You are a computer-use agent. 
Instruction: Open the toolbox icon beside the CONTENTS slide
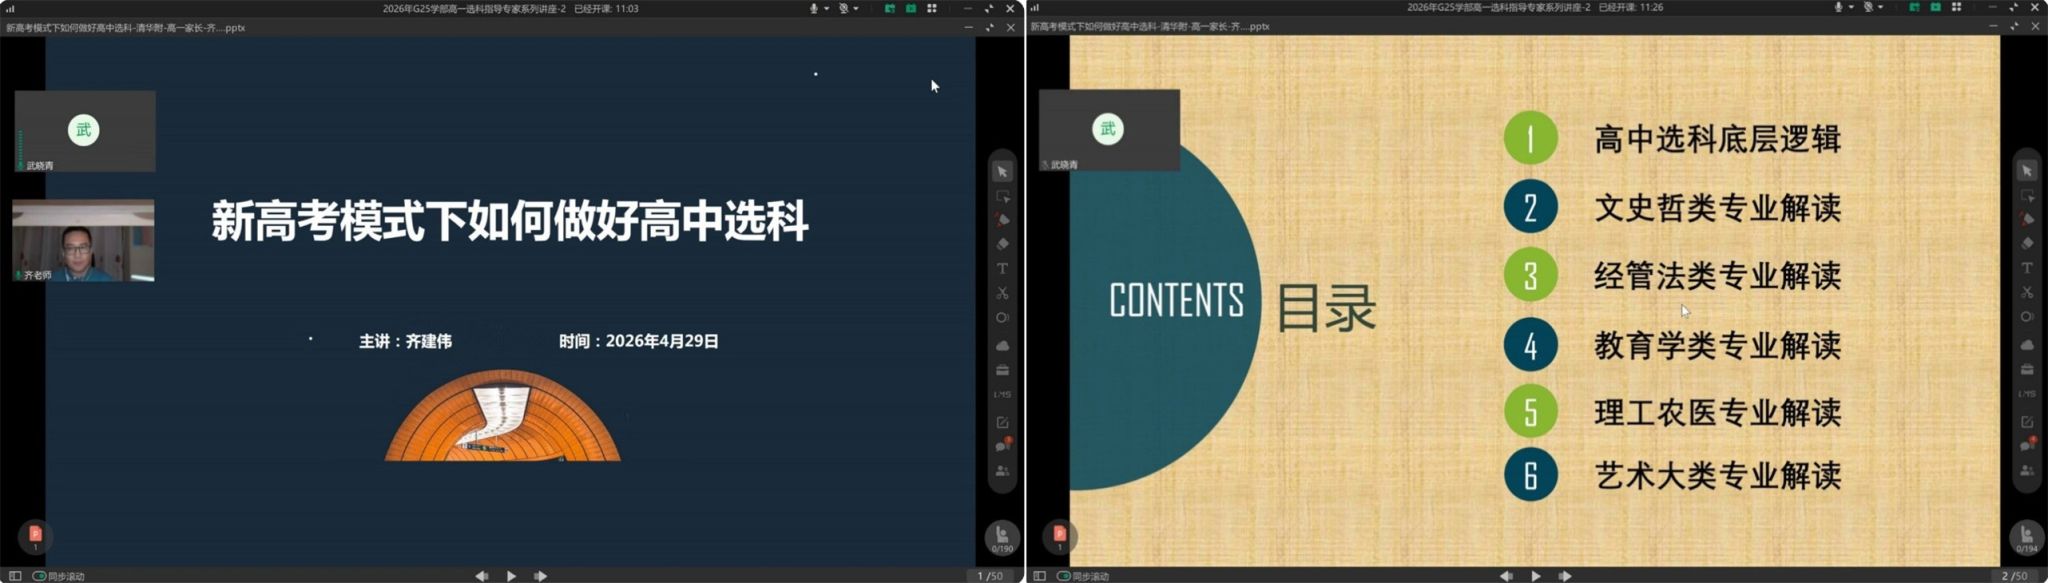2027,369
